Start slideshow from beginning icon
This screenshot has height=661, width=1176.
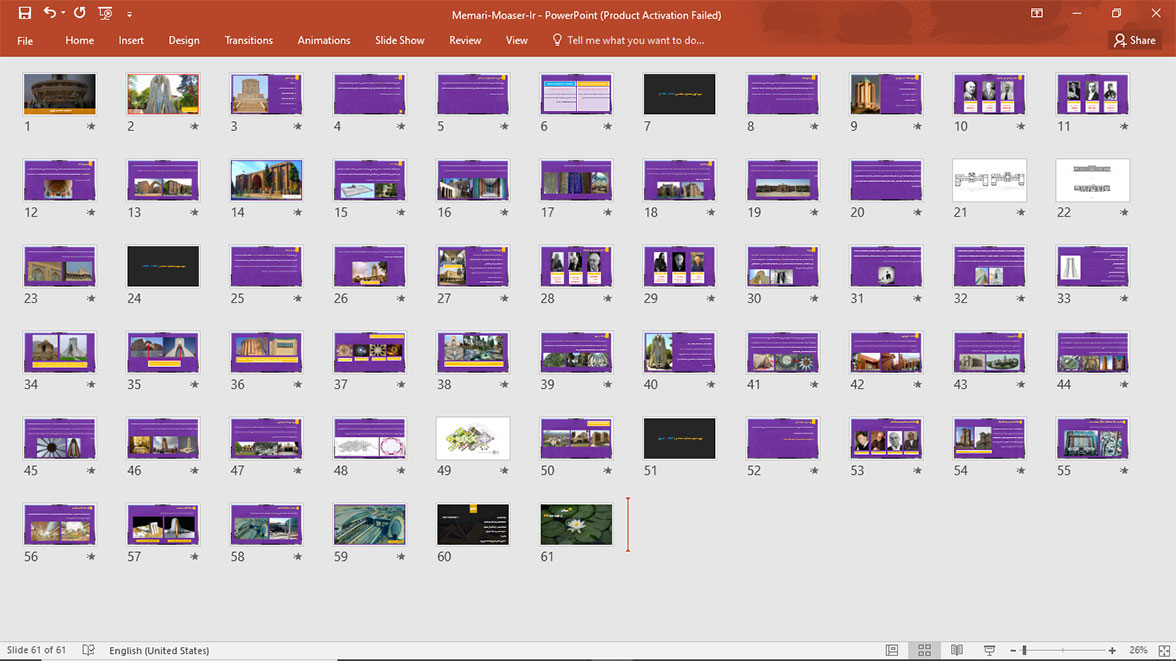point(105,14)
